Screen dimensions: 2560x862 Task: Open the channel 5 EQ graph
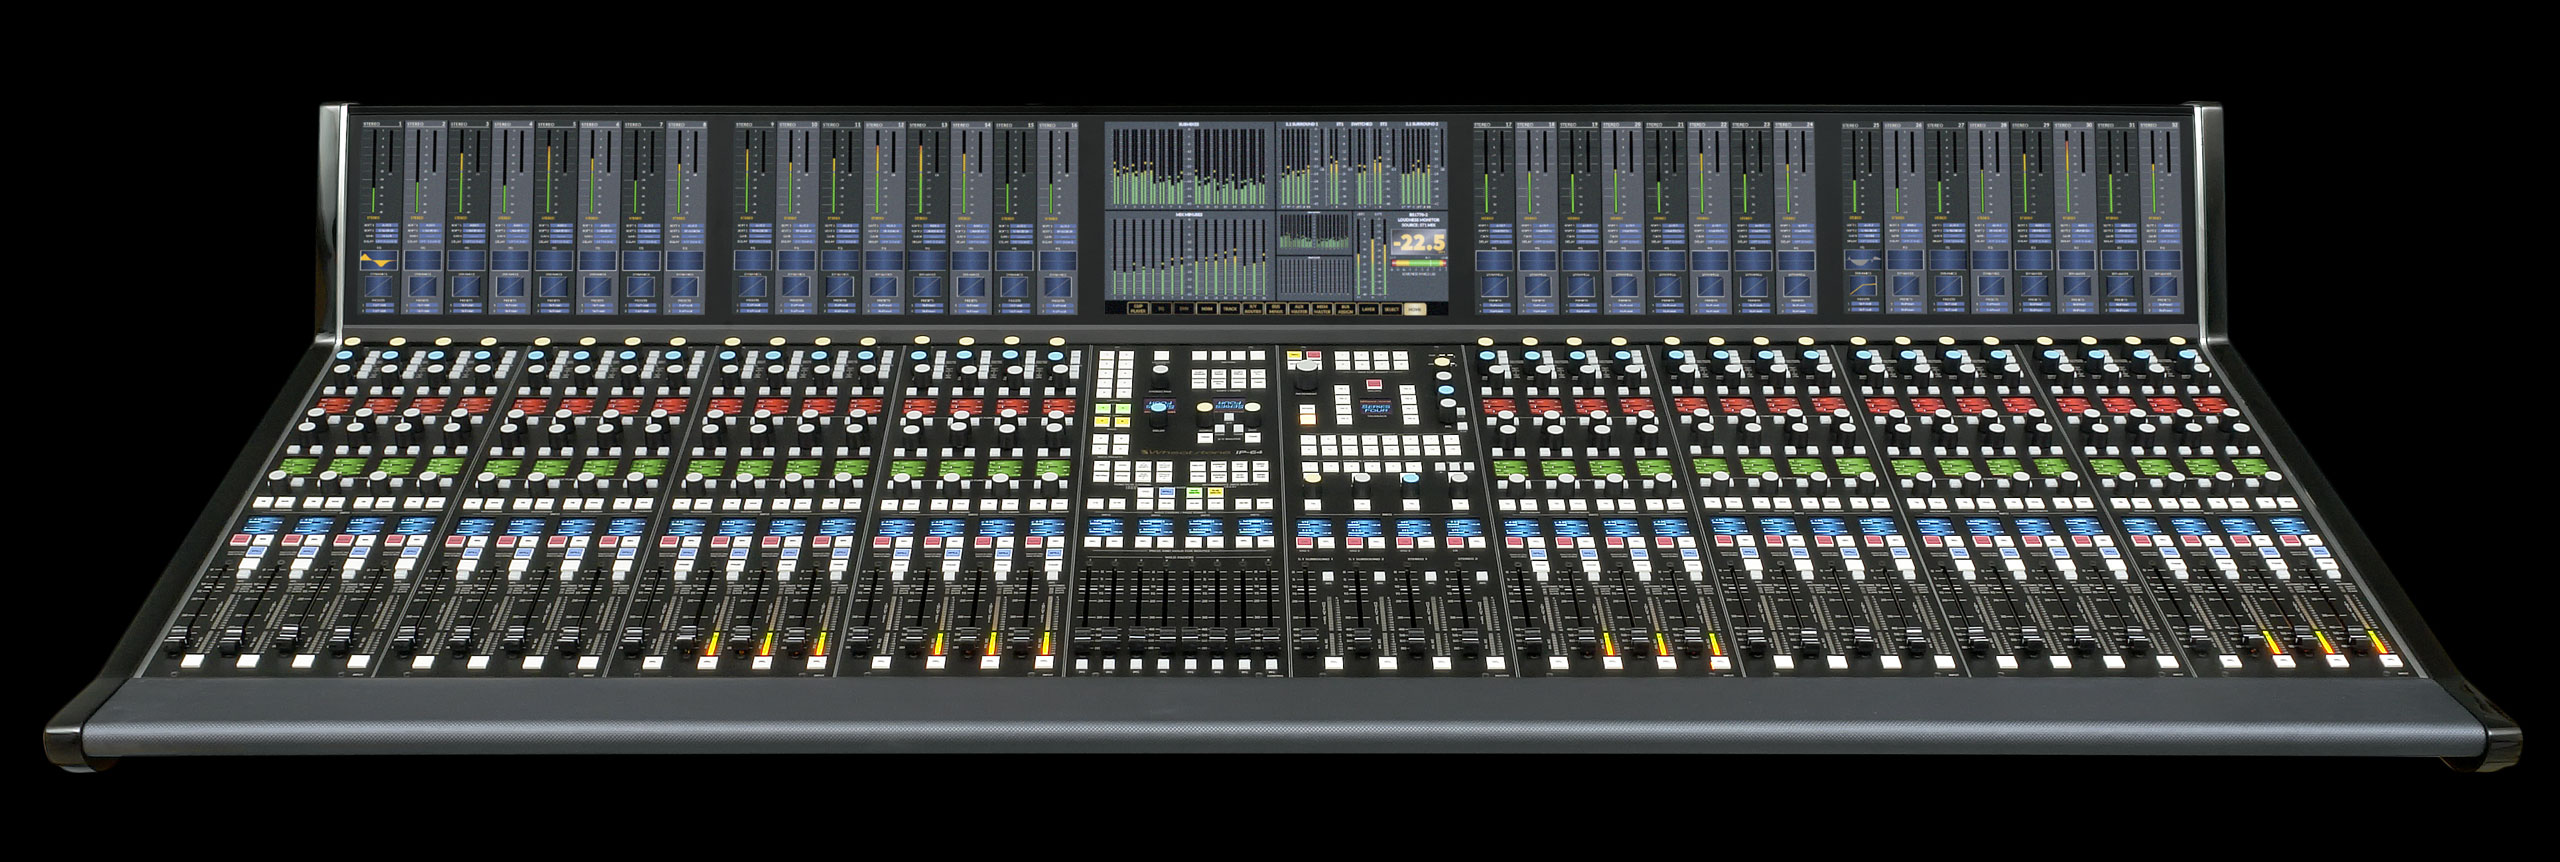click(554, 260)
